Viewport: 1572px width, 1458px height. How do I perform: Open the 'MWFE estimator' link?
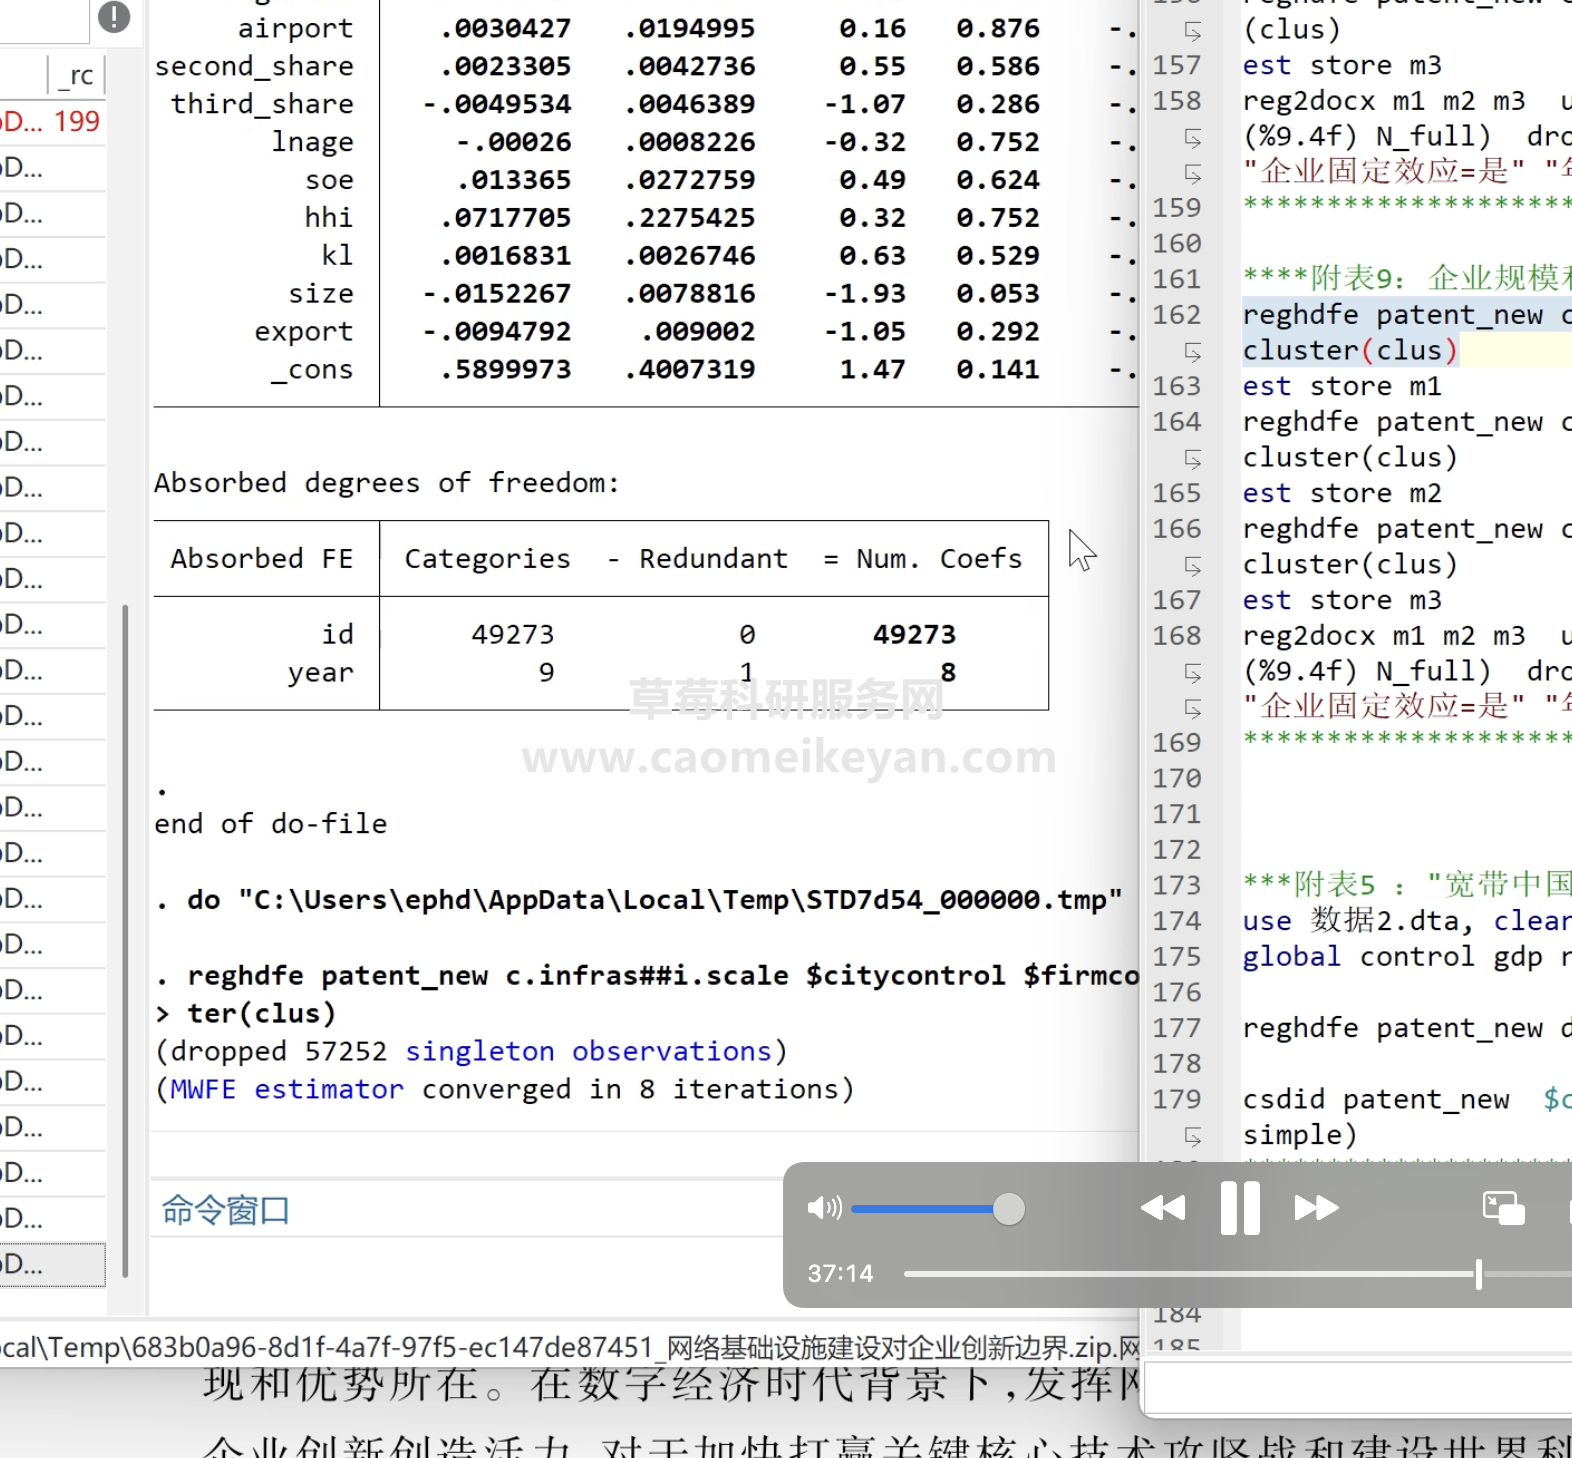286,1090
